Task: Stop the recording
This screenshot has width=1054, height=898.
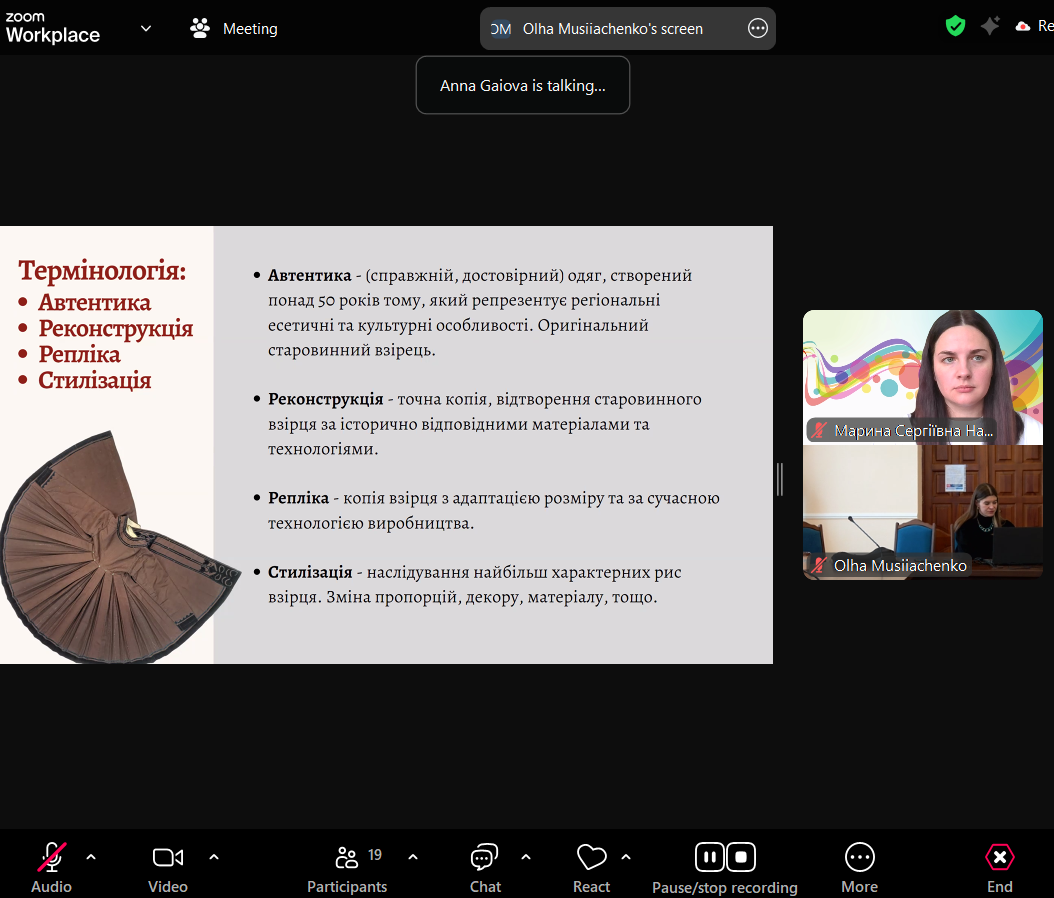Action: pos(741,857)
